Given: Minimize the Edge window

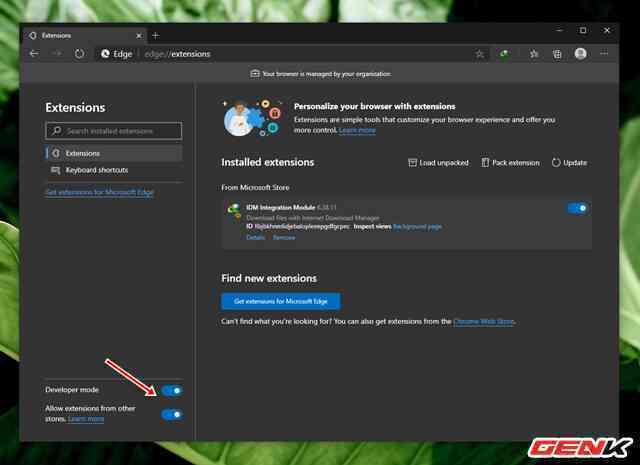Looking at the screenshot, I should pyautogui.click(x=560, y=30).
